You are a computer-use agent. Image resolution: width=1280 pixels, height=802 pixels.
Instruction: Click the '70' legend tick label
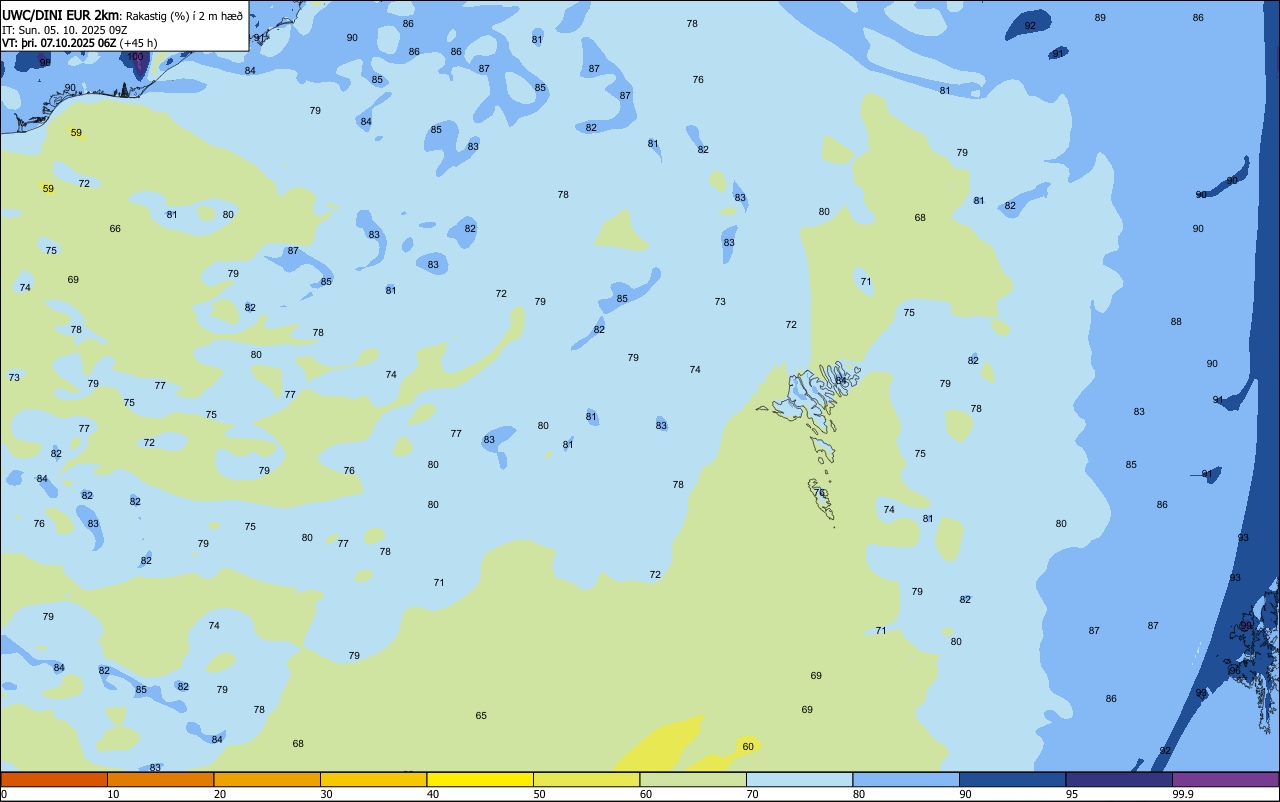pyautogui.click(x=752, y=794)
